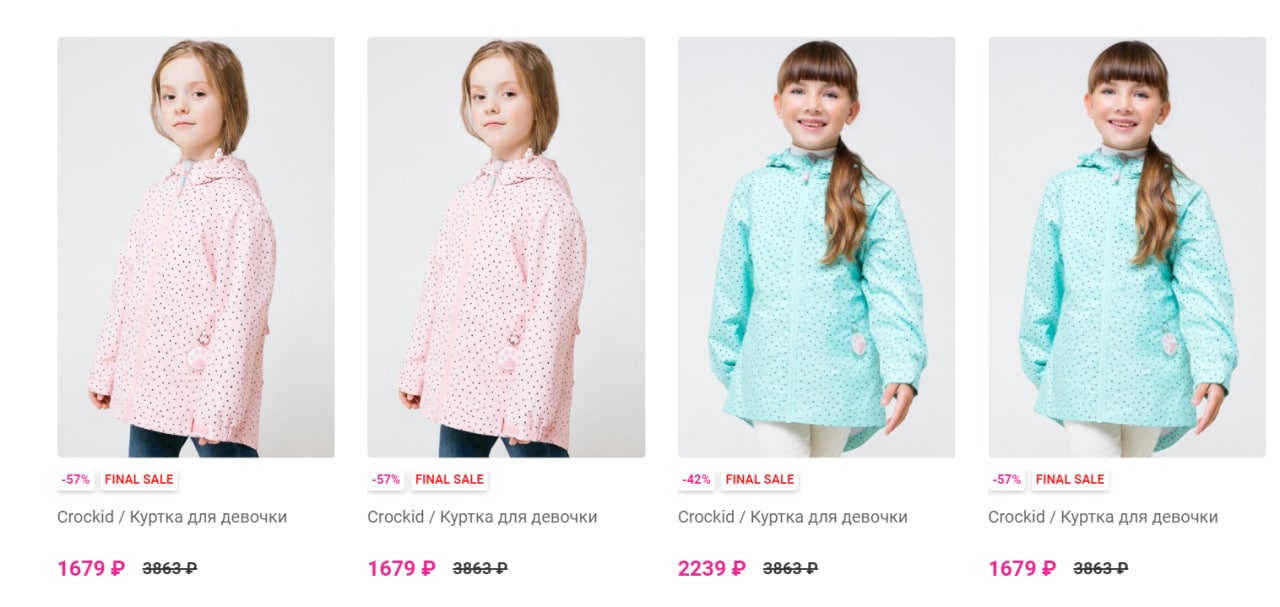1280x607 pixels.
Task: Click the -57% badge on first product
Action: tap(75, 479)
